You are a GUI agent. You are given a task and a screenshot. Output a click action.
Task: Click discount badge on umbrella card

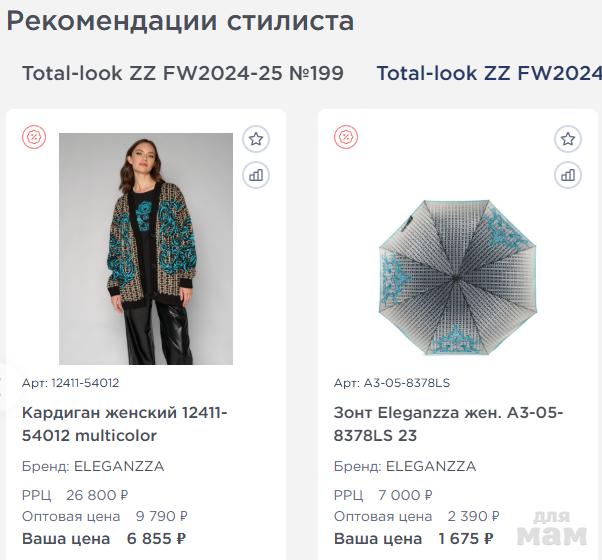346,137
